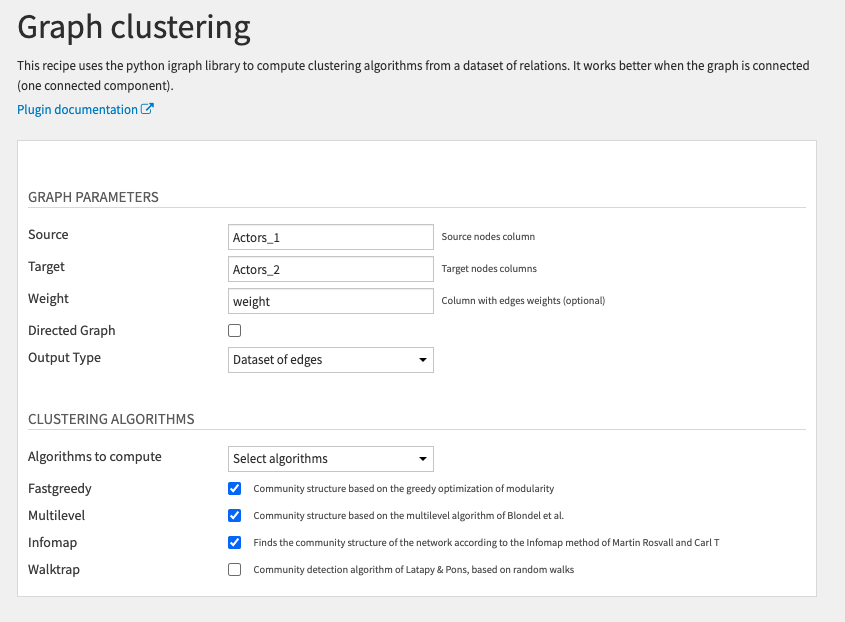Click the 'Column with edges weights' hint text
Image resolution: width=845 pixels, height=622 pixels.
point(523,301)
